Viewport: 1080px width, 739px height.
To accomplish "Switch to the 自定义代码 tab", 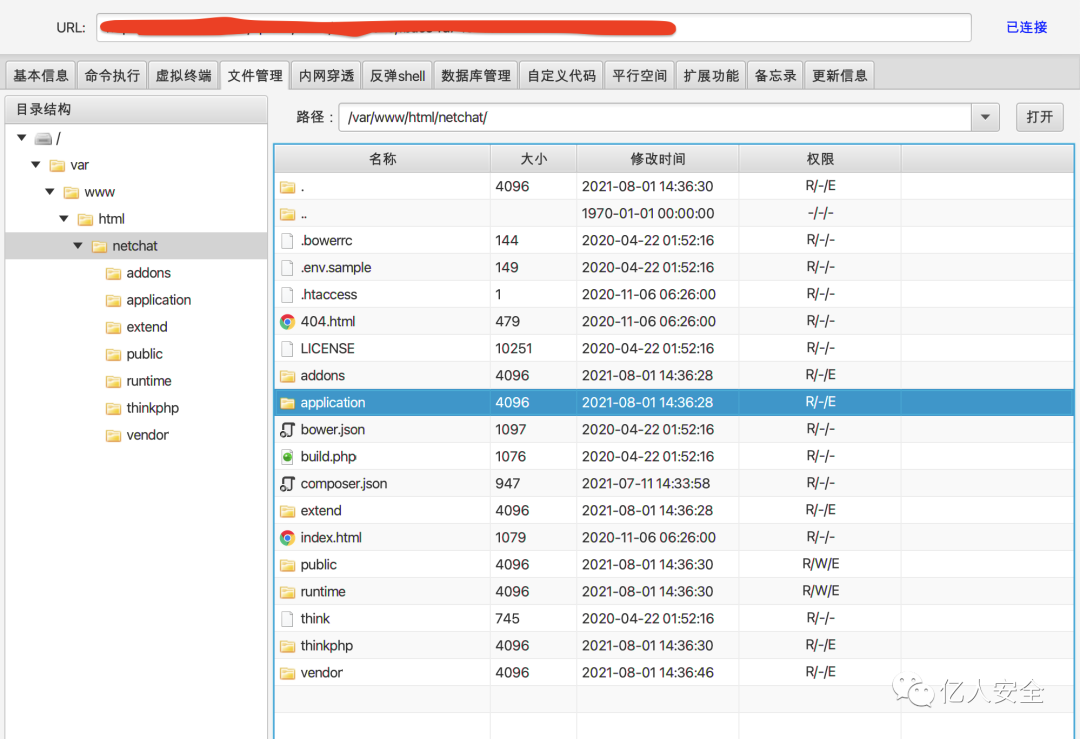I will pos(561,76).
